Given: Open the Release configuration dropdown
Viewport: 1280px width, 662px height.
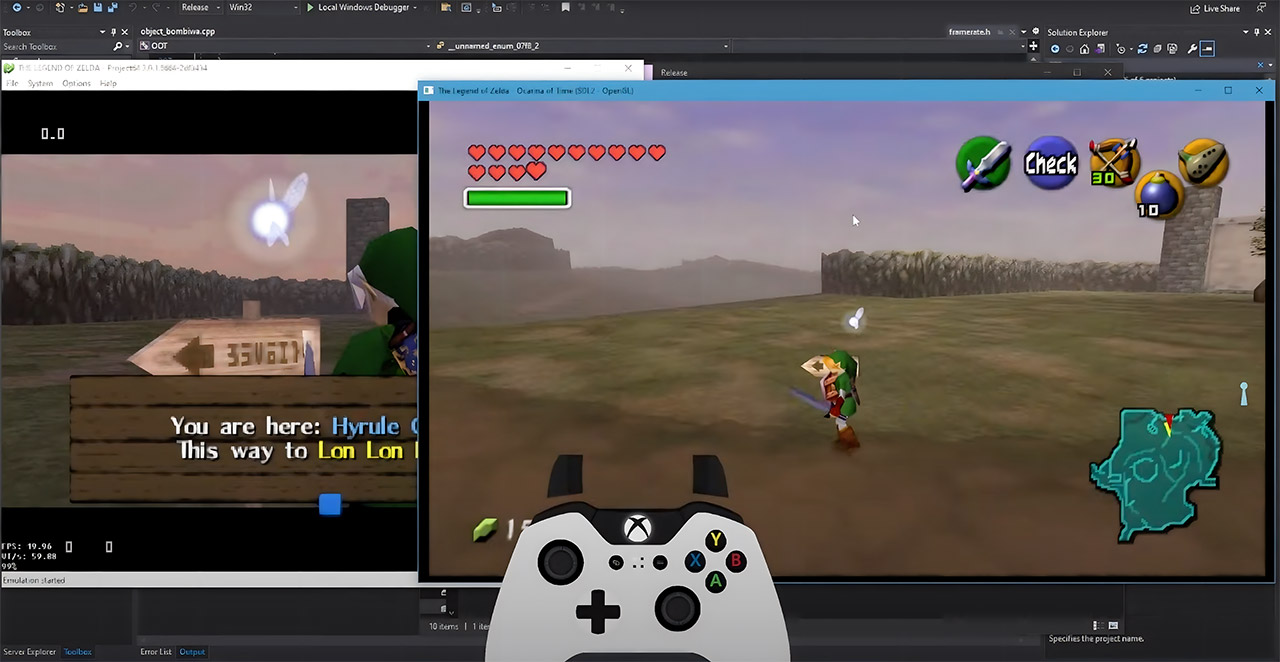Looking at the screenshot, I should click(199, 7).
